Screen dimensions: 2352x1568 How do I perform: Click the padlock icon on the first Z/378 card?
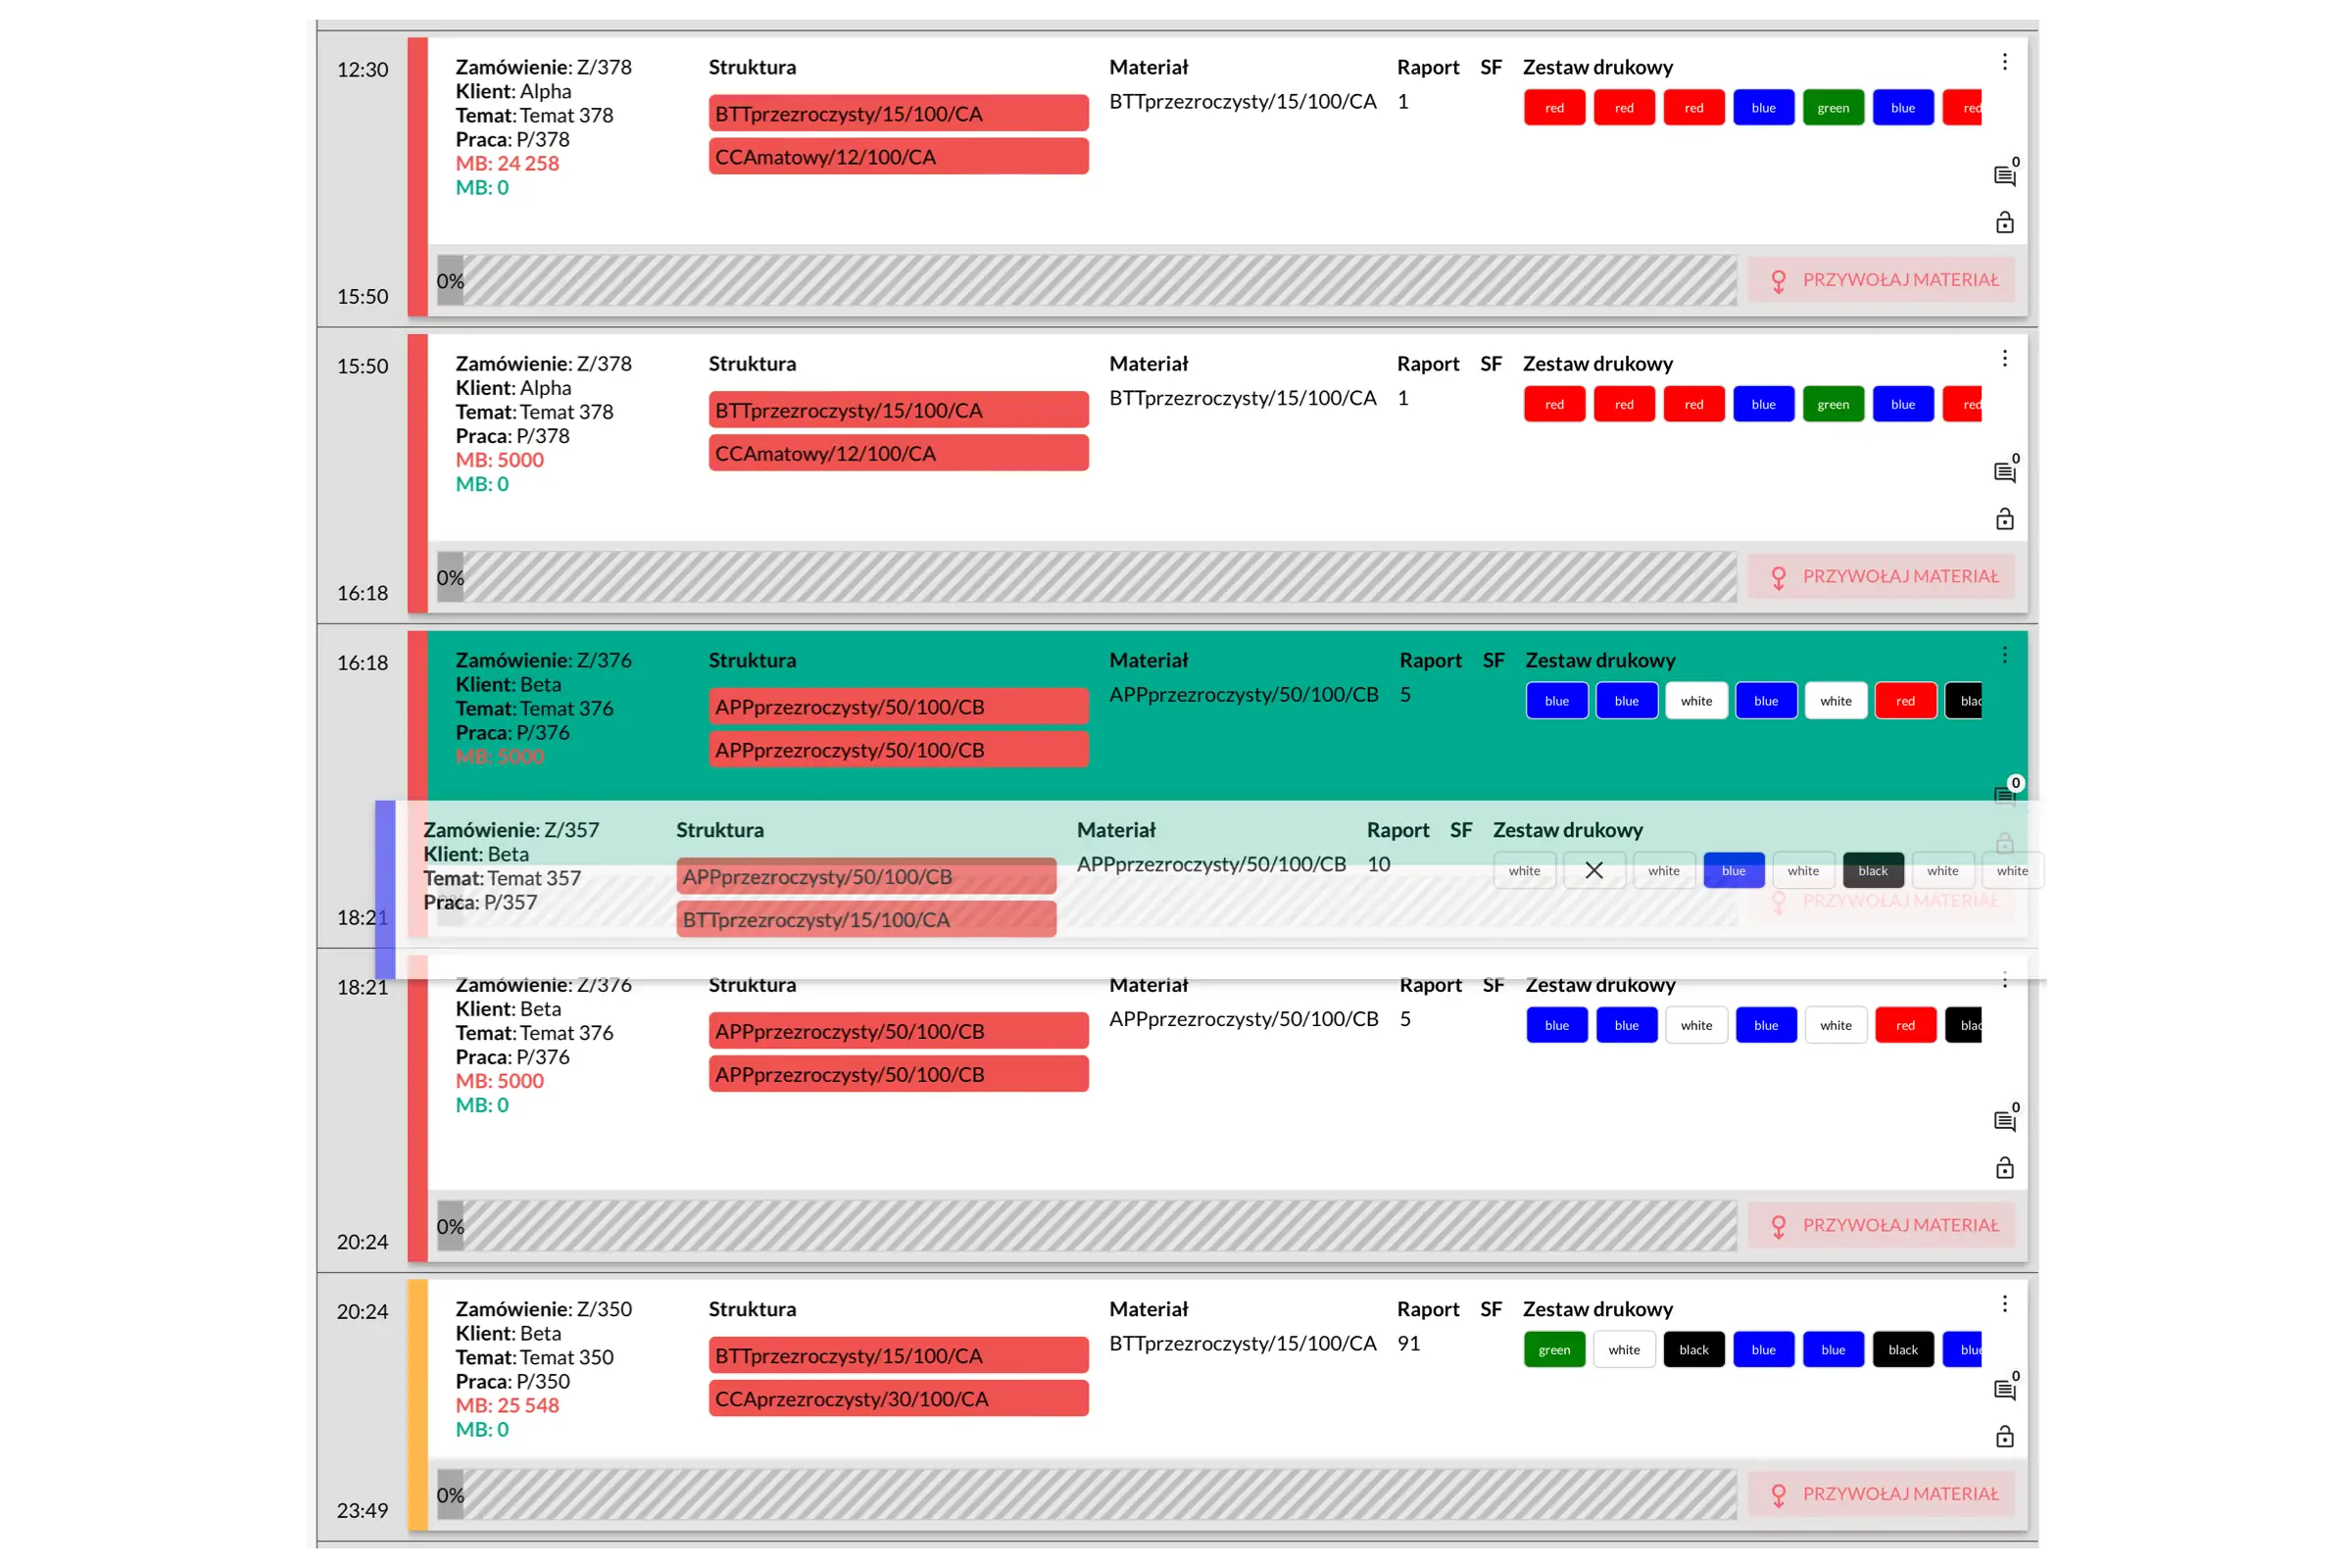[2007, 222]
